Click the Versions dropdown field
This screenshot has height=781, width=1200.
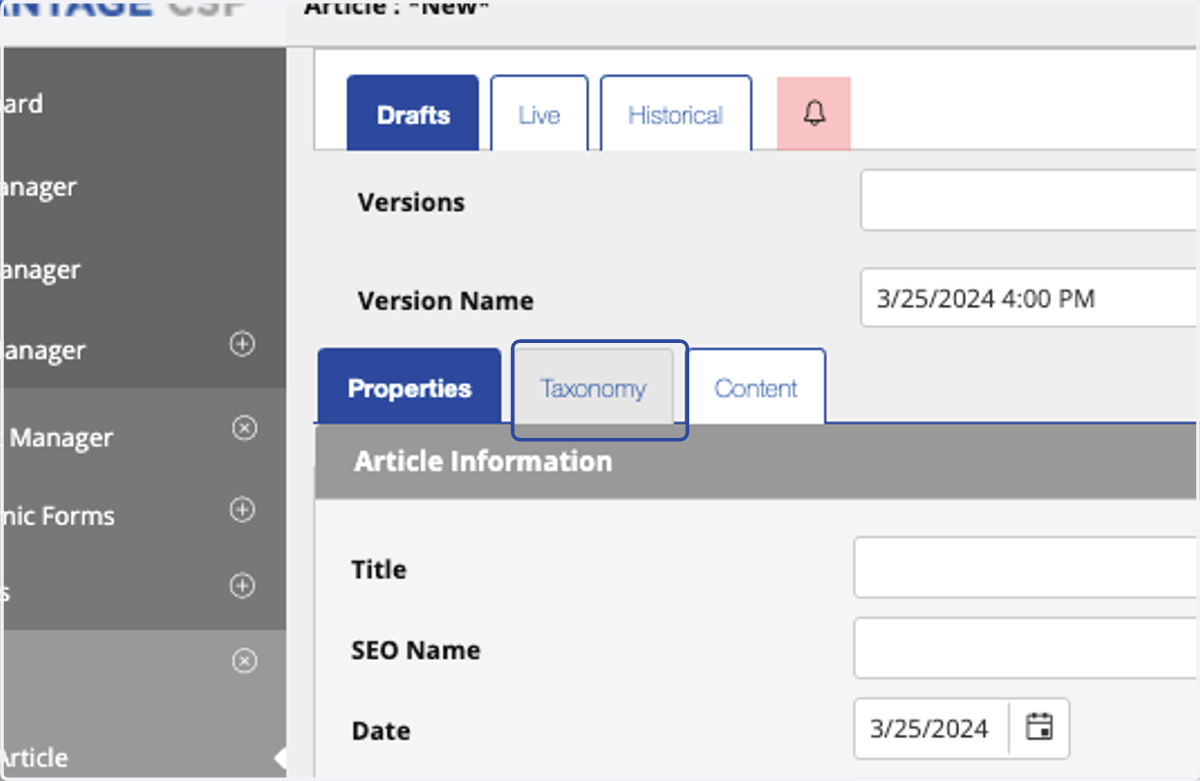point(1030,200)
